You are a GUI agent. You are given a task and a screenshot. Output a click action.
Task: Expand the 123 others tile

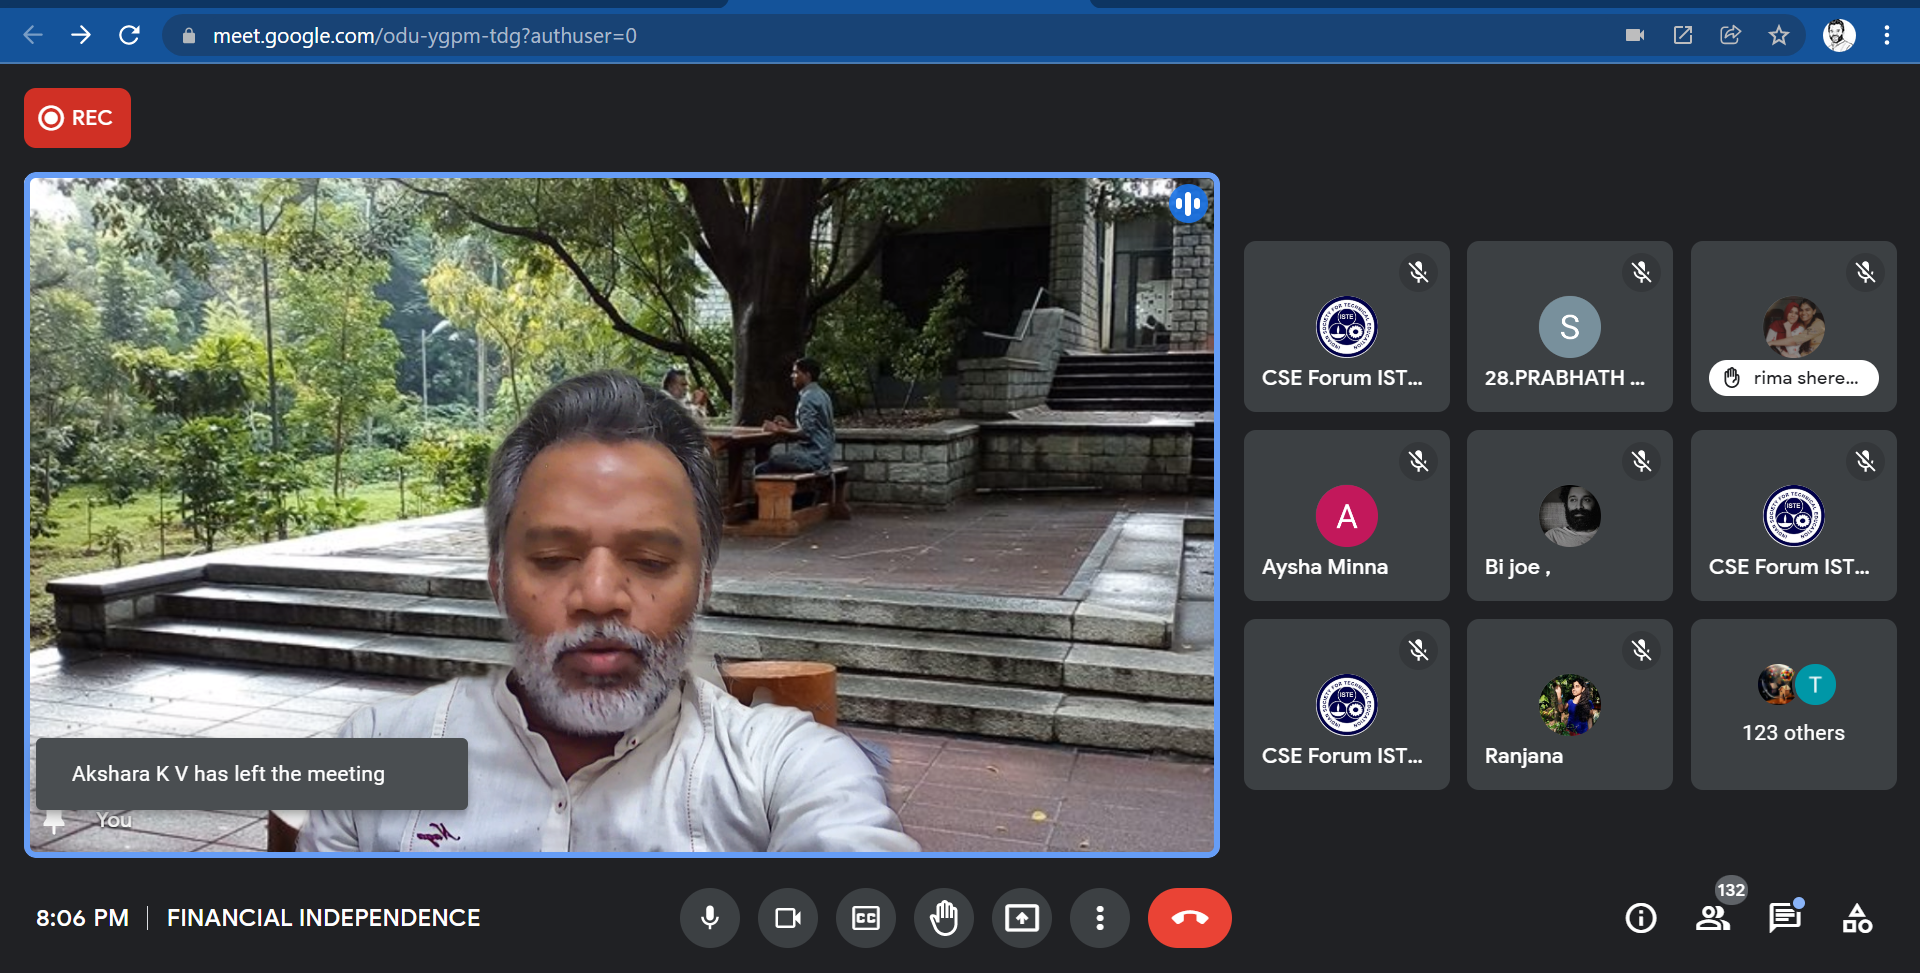[x=1793, y=704]
